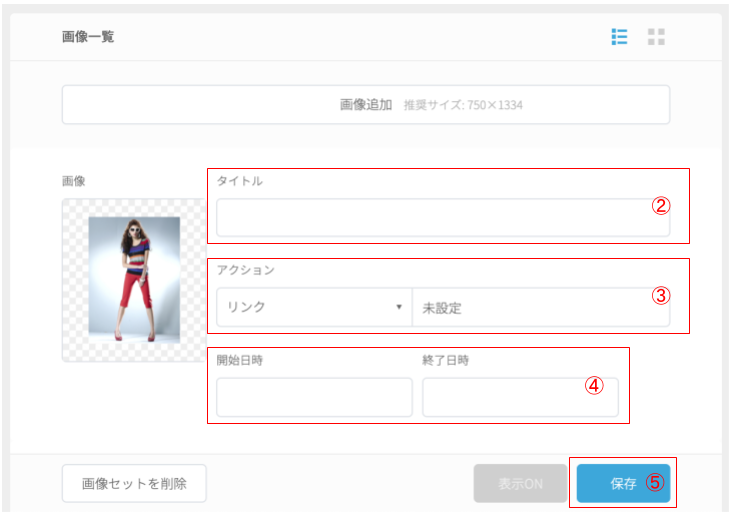732x515 pixels.
Task: Focus the タイトル text input field
Action: point(443,218)
